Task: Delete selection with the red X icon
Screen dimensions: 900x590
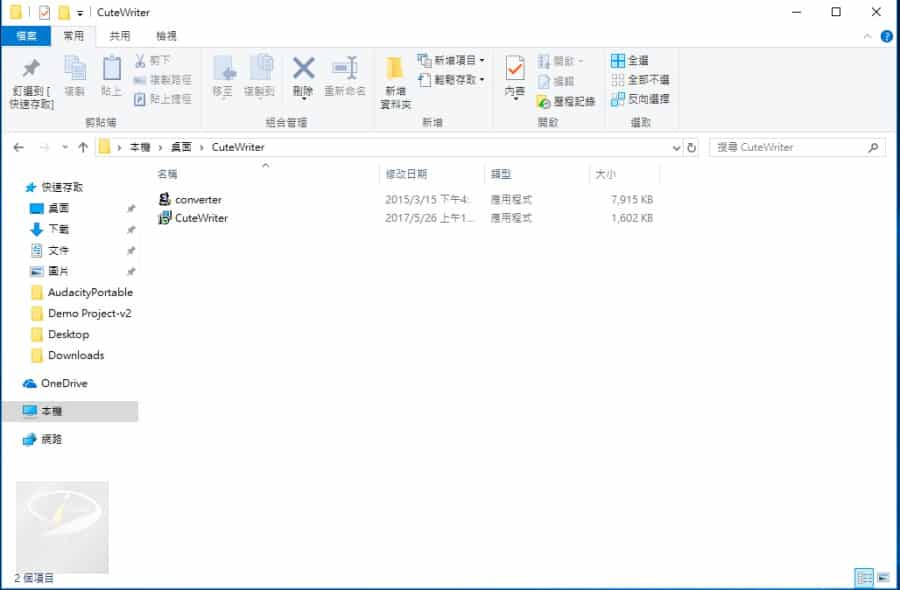Action: pyautogui.click(x=303, y=70)
